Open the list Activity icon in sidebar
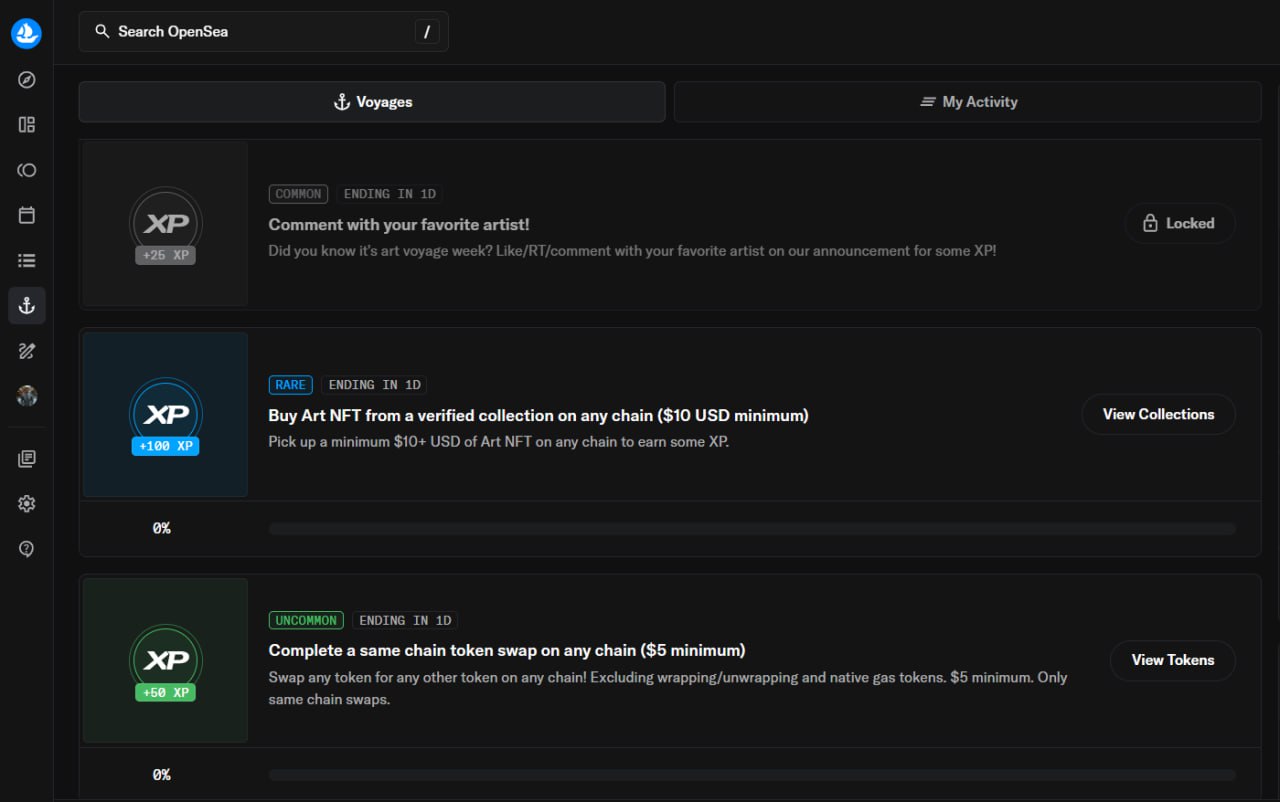 pyautogui.click(x=27, y=260)
